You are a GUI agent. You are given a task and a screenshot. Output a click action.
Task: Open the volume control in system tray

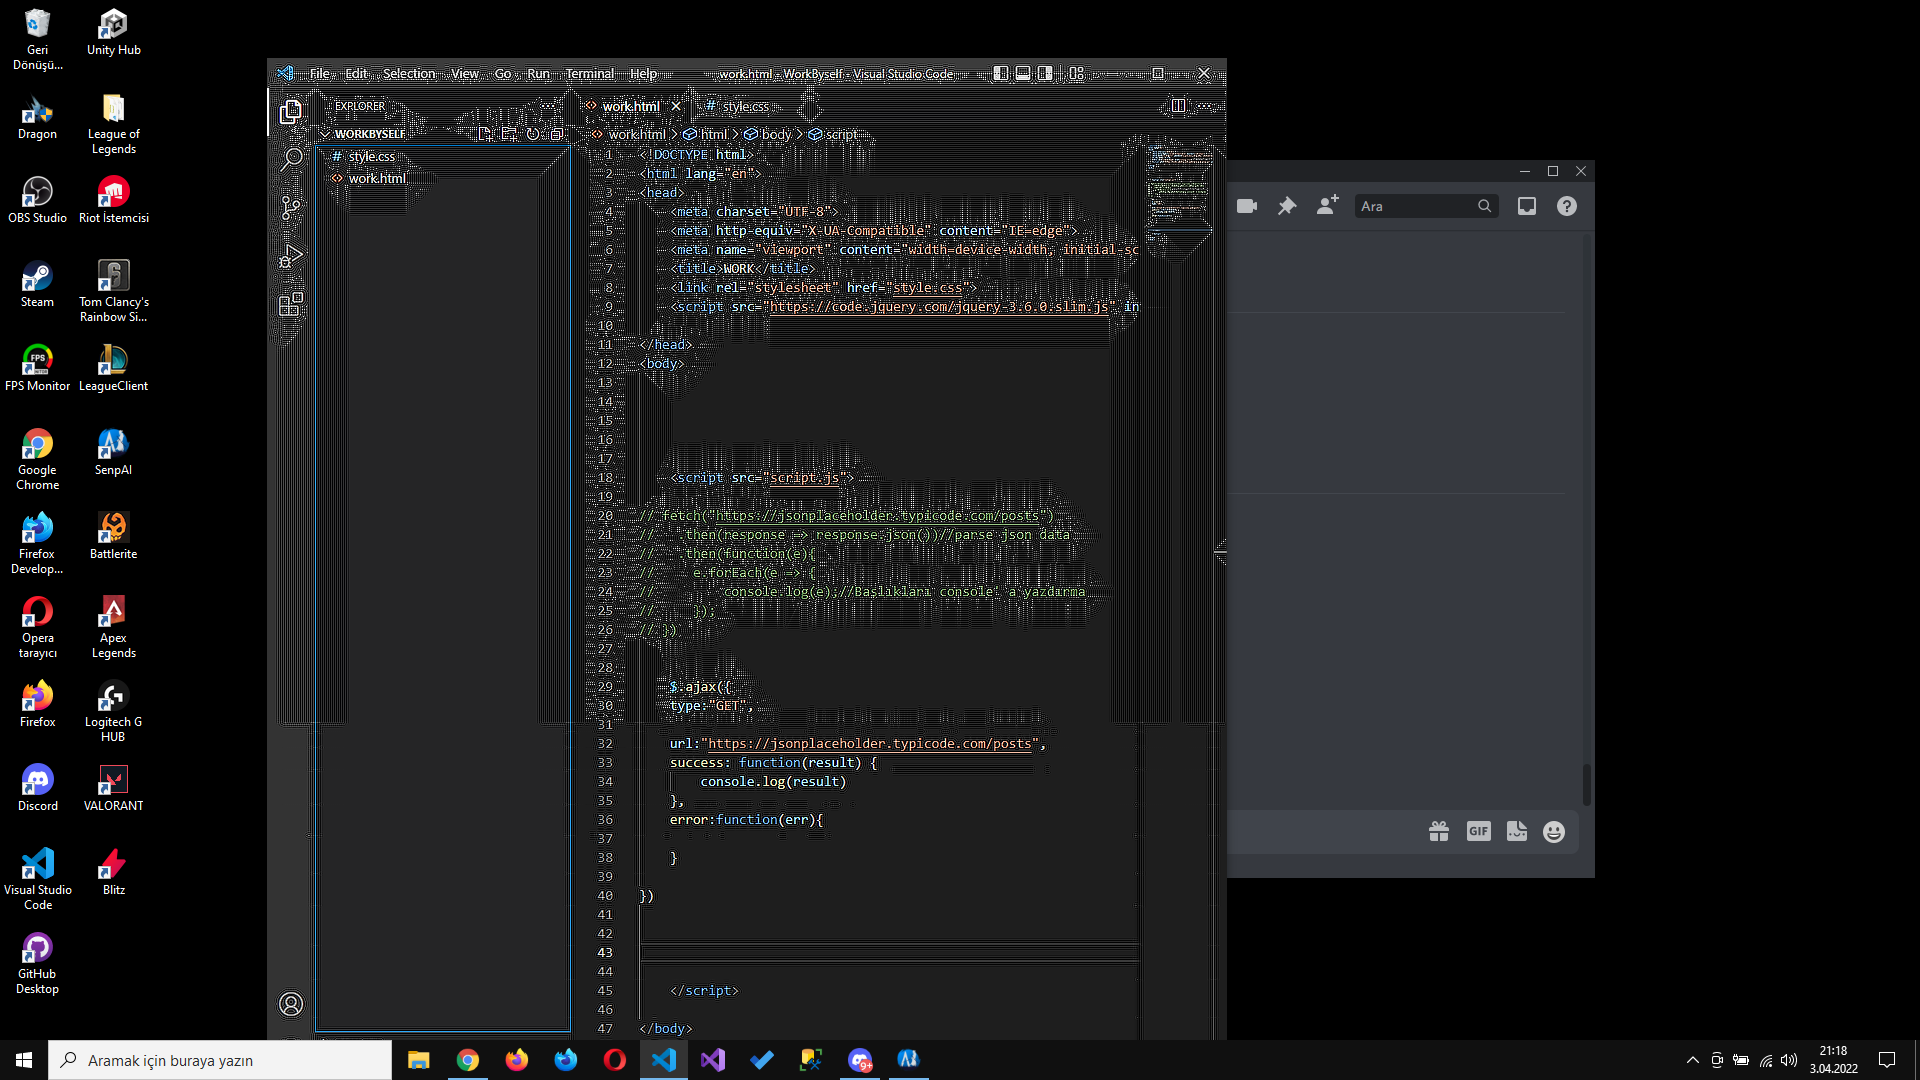tap(1789, 1060)
